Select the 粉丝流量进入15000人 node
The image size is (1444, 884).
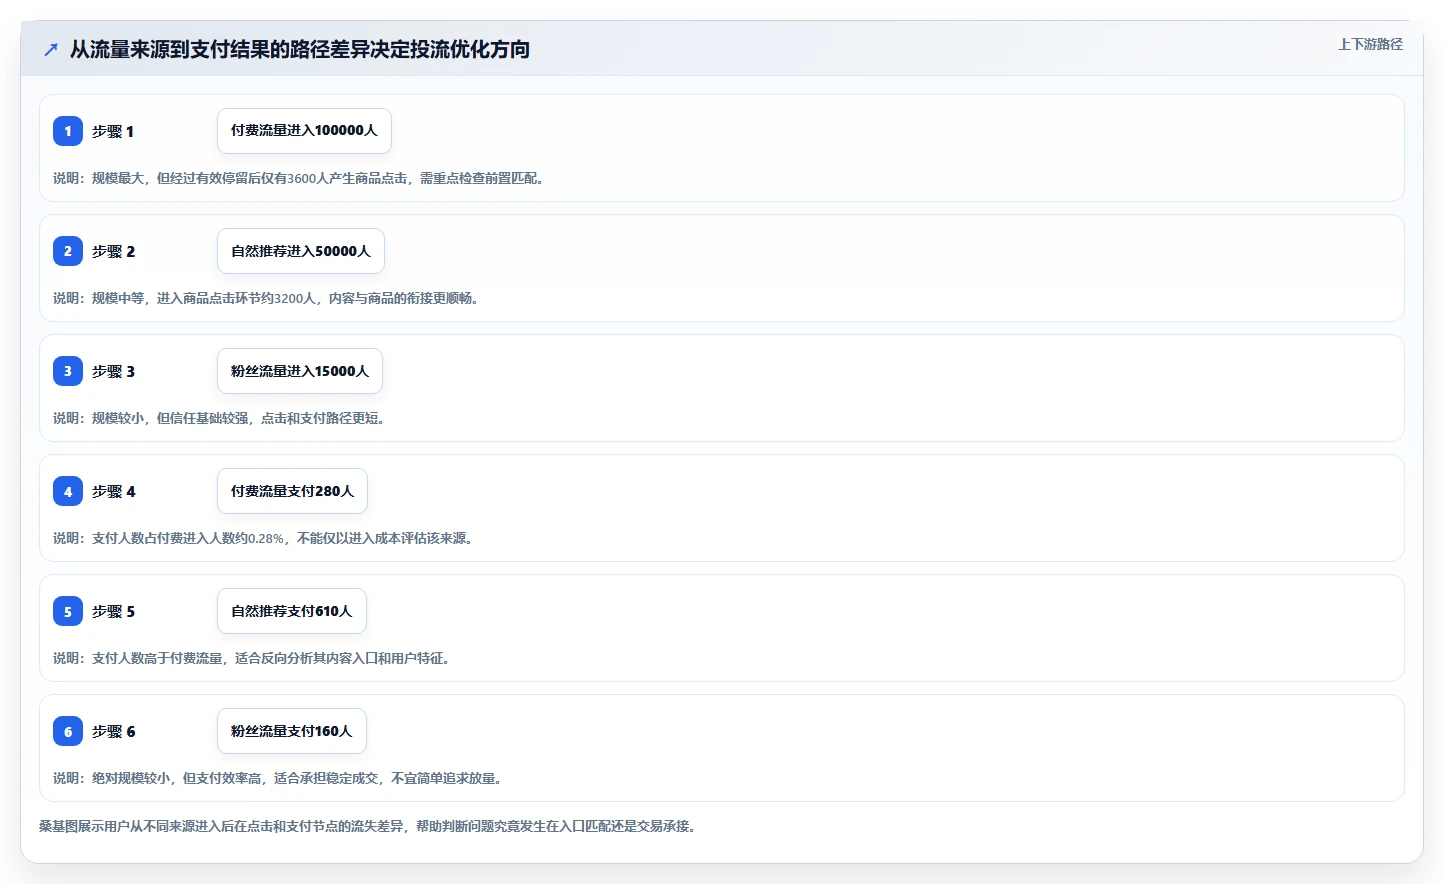click(x=300, y=371)
